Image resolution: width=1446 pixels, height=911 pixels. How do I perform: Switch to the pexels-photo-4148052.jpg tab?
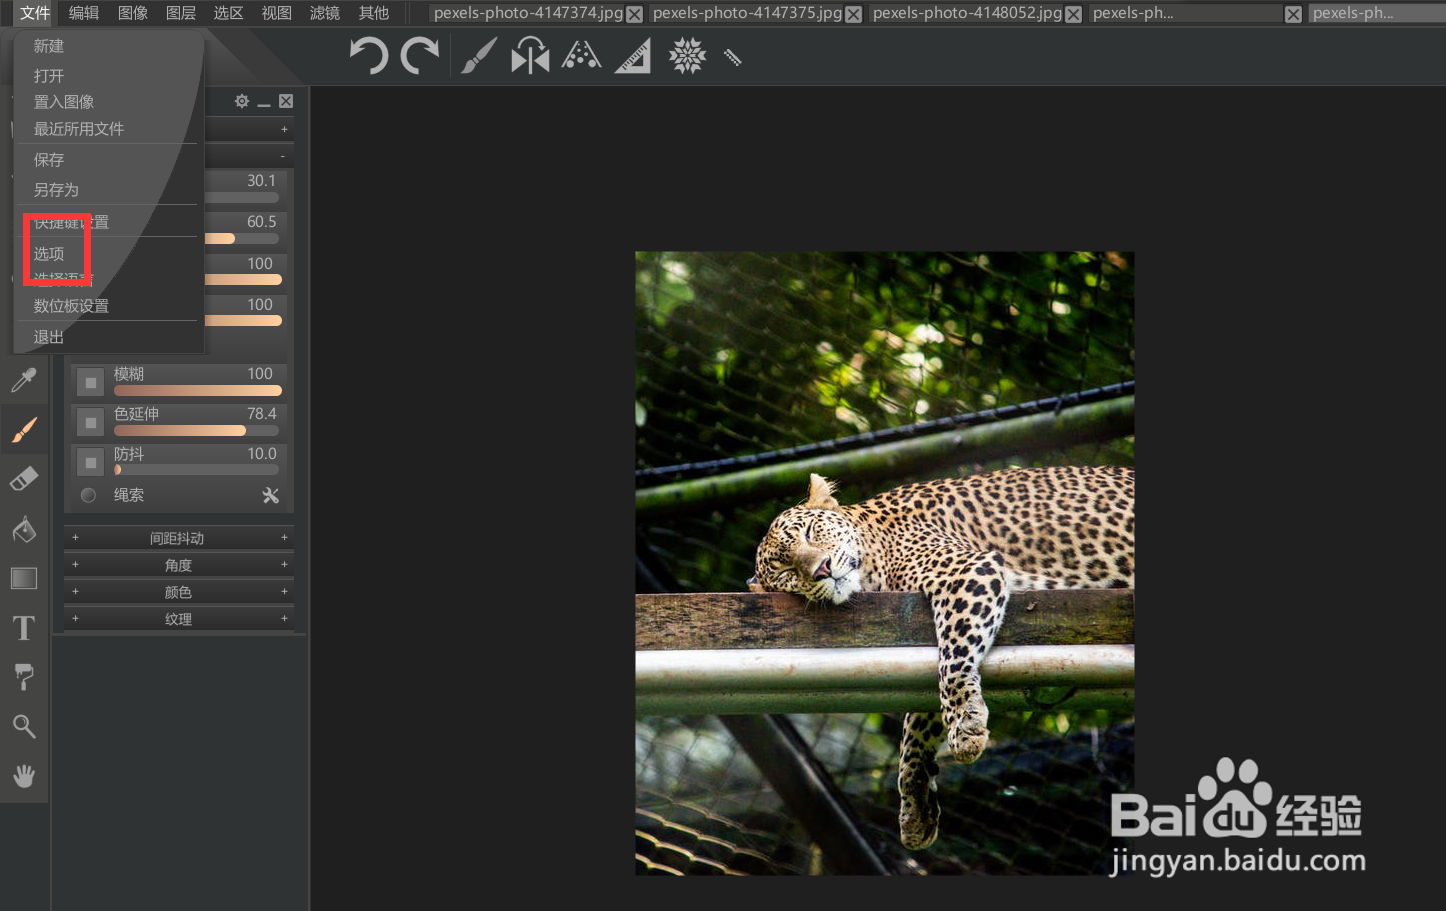click(x=967, y=13)
